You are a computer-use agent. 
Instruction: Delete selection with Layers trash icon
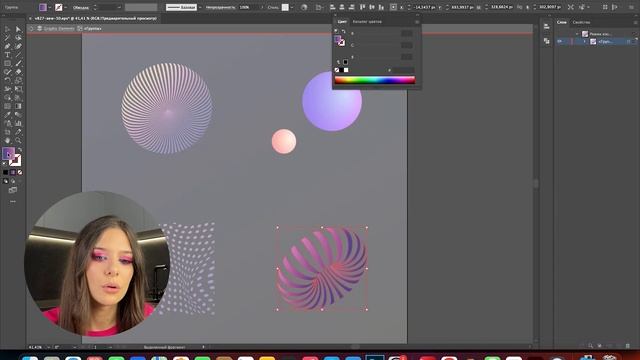(x=628, y=346)
